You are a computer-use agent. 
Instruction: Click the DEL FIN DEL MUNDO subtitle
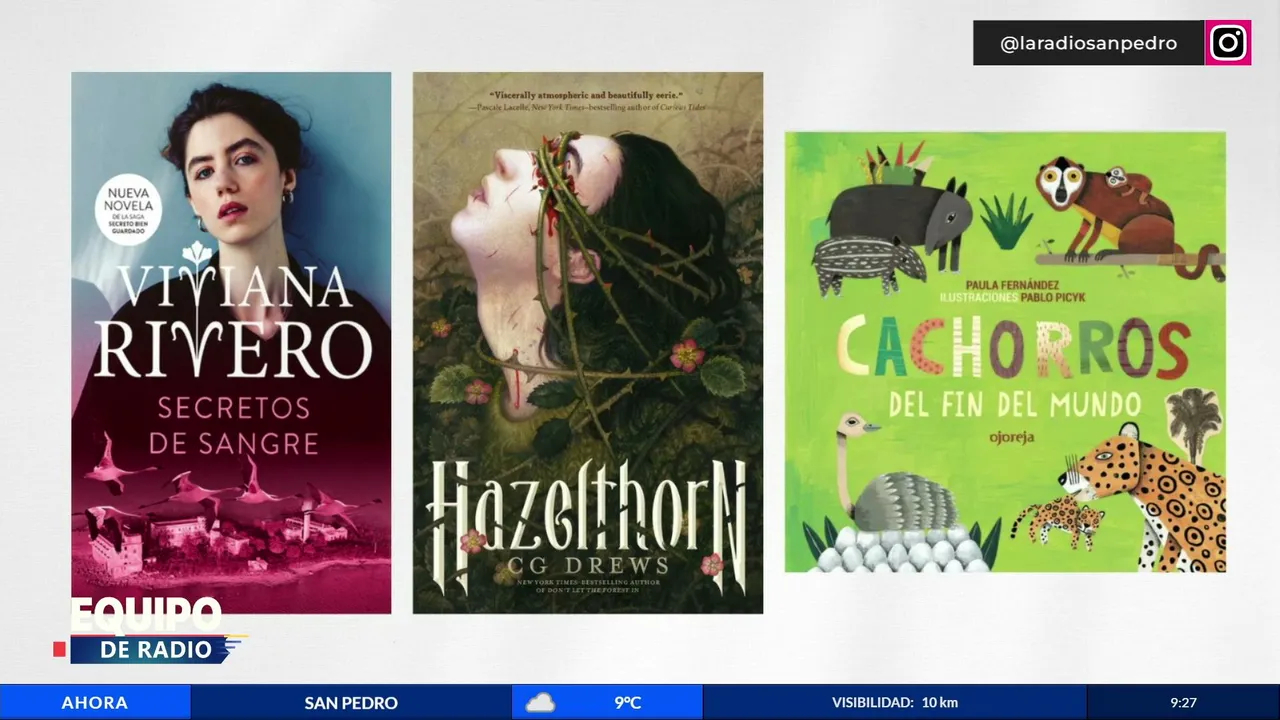click(1015, 406)
